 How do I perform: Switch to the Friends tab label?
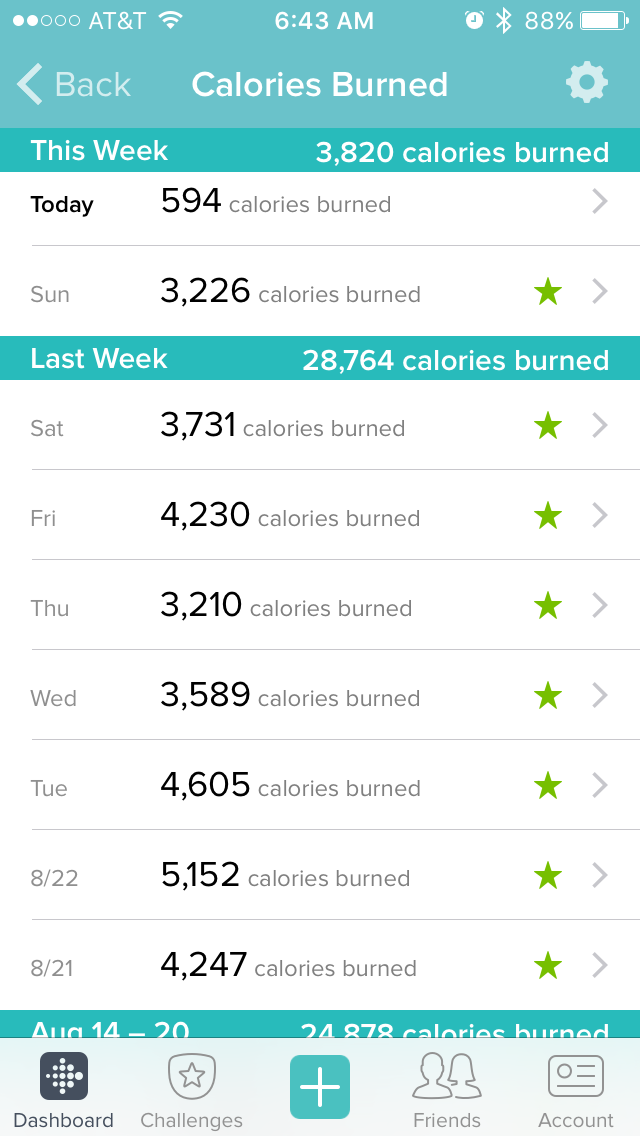click(x=446, y=1120)
